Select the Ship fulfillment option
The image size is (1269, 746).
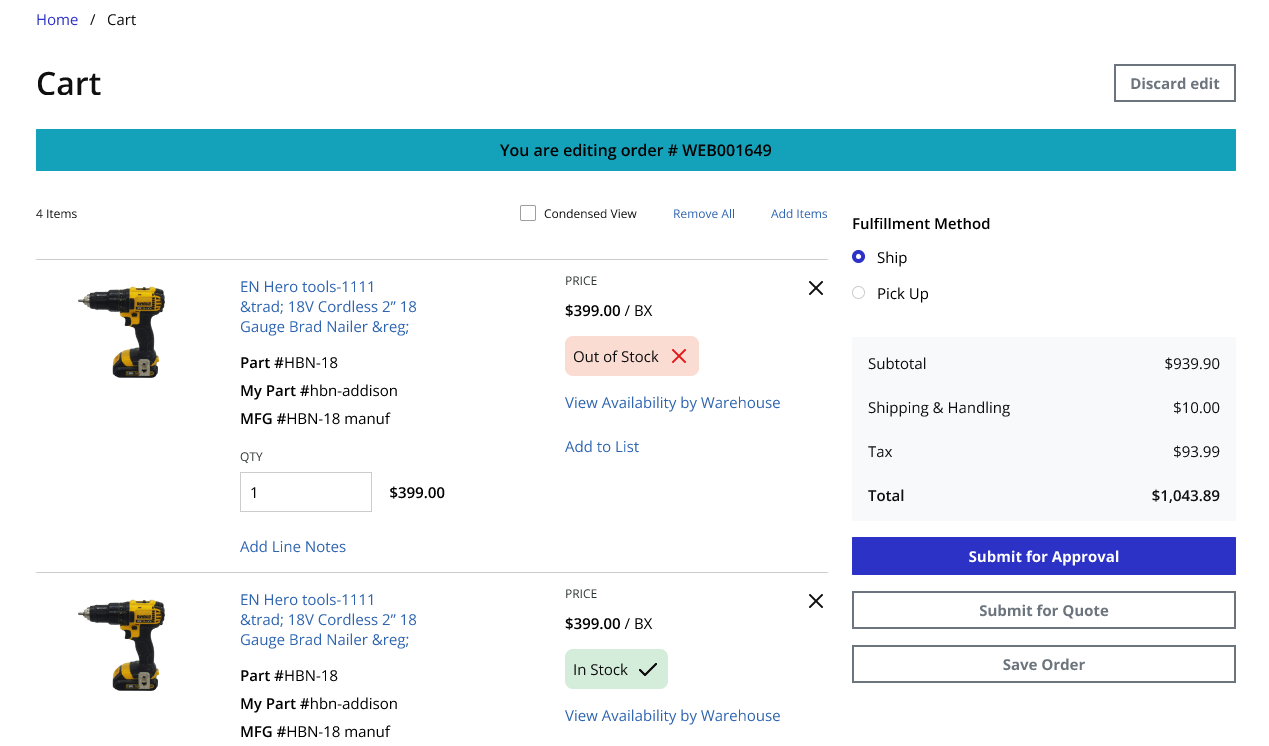(x=859, y=257)
